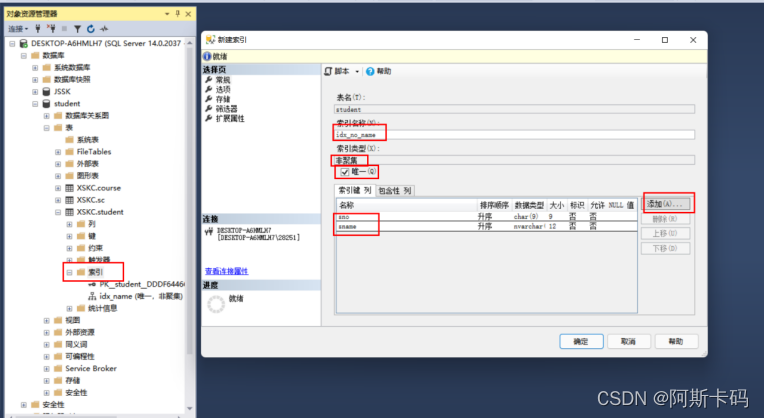Select the 数据库关系图 folder
Screen dimensions: 764x418
pos(87,116)
